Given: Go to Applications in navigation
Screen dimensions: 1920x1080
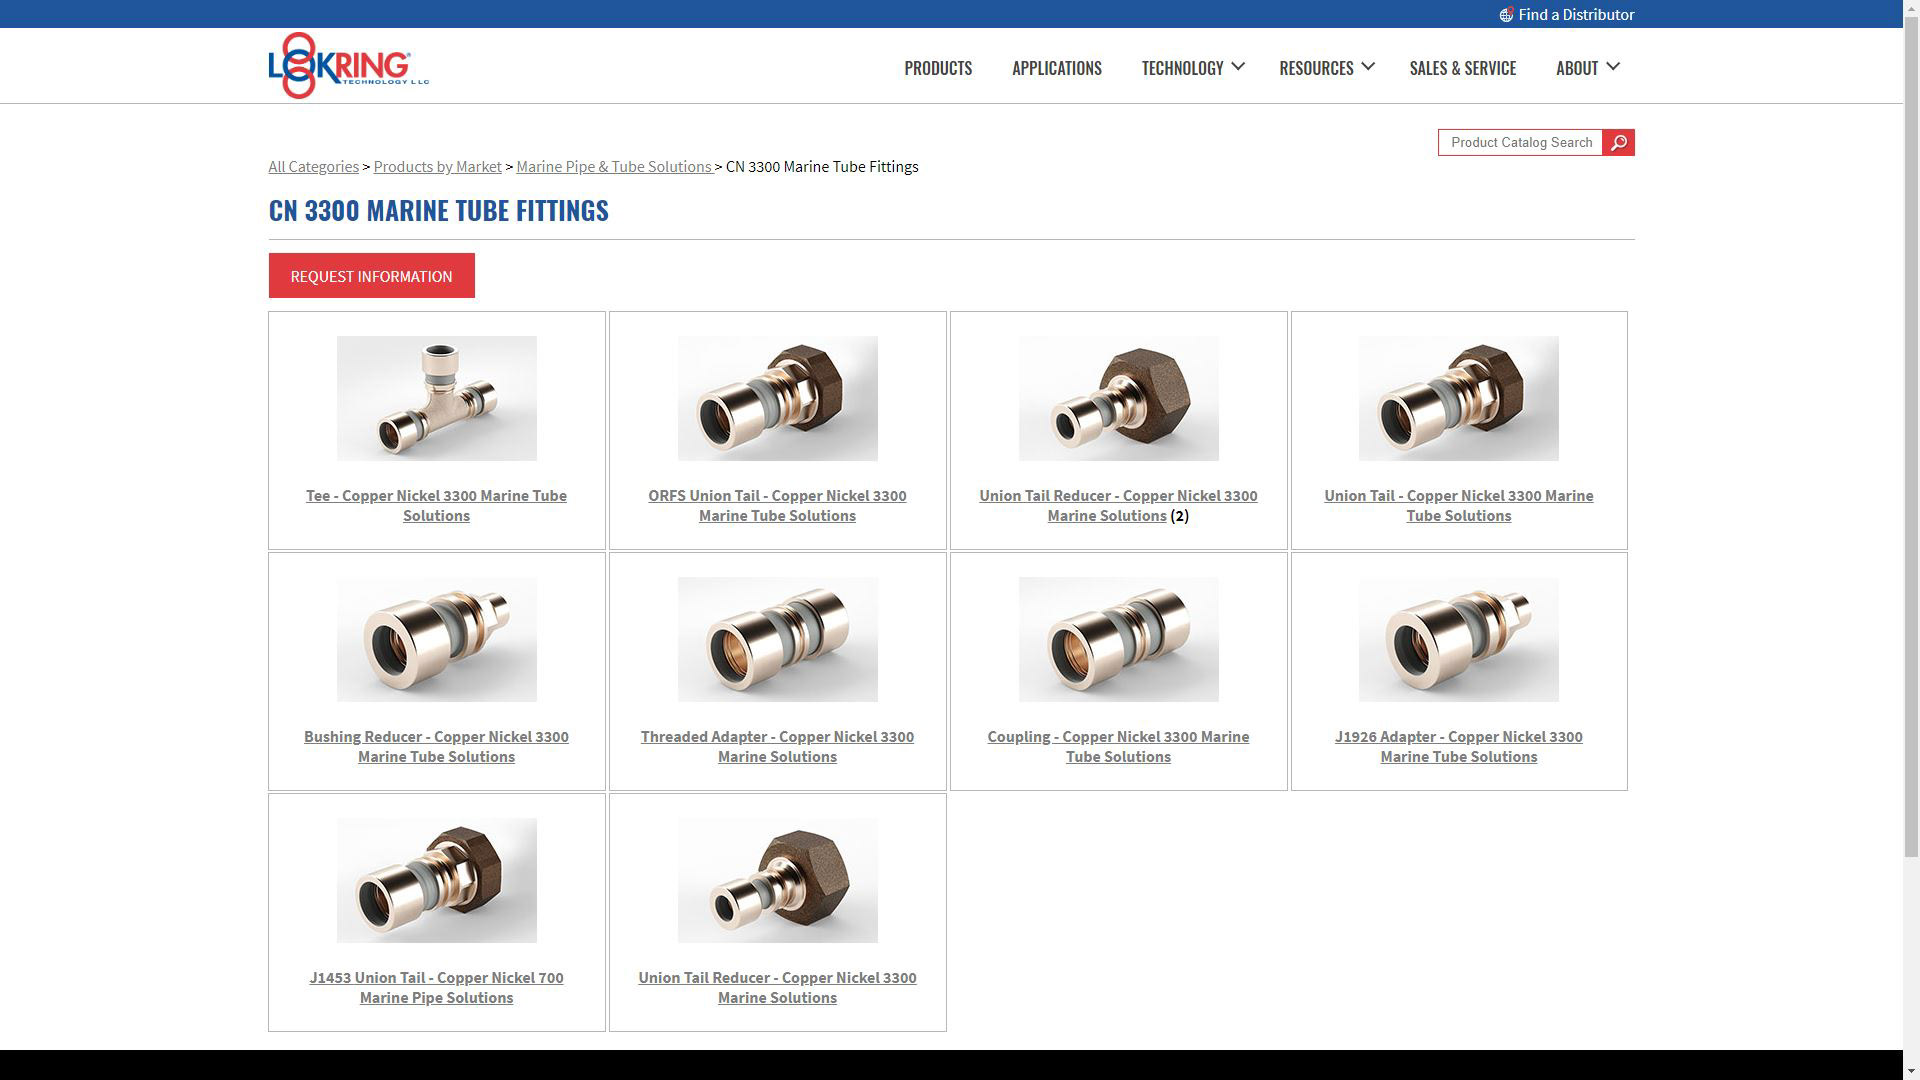Looking at the screenshot, I should point(1056,68).
